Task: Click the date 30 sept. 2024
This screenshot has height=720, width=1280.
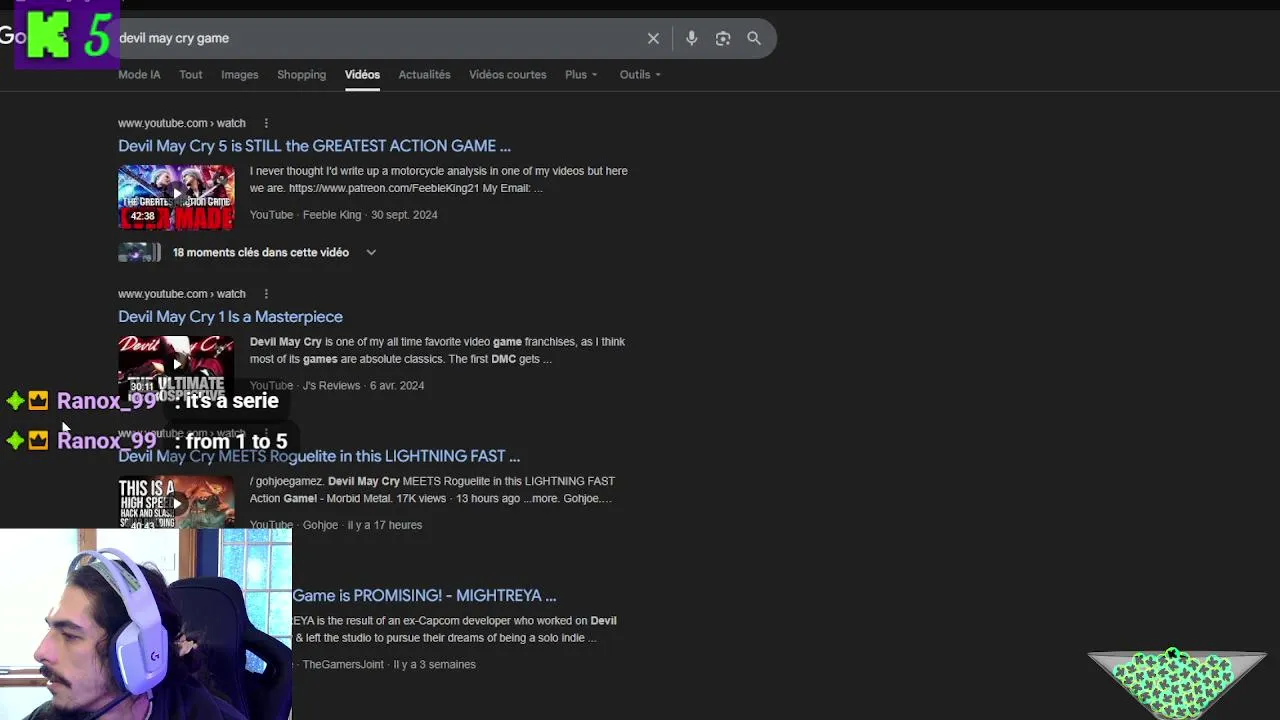Action: 404,215
